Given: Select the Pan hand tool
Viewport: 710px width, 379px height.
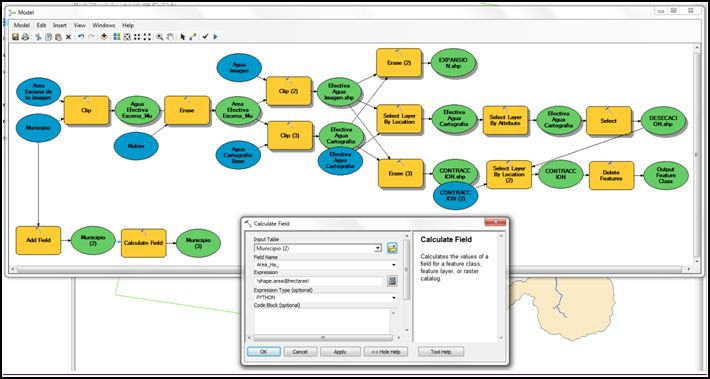Looking at the screenshot, I should click(x=170, y=37).
